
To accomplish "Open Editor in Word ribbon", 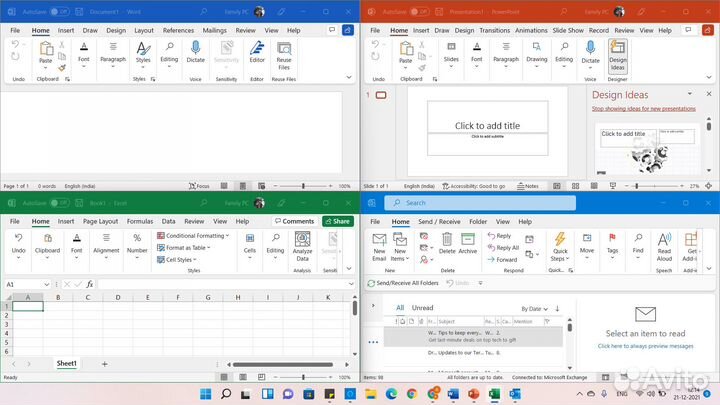I will pos(257,51).
